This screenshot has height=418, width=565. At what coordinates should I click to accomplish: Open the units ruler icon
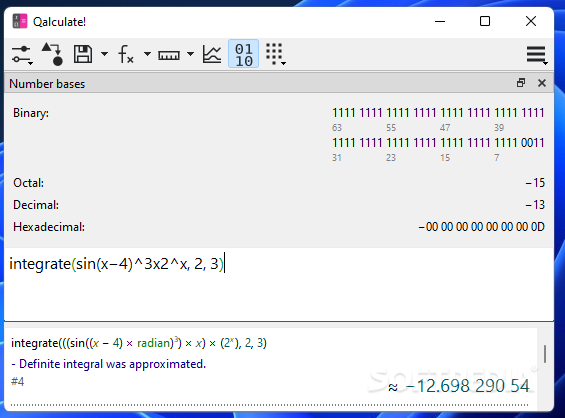click(169, 55)
